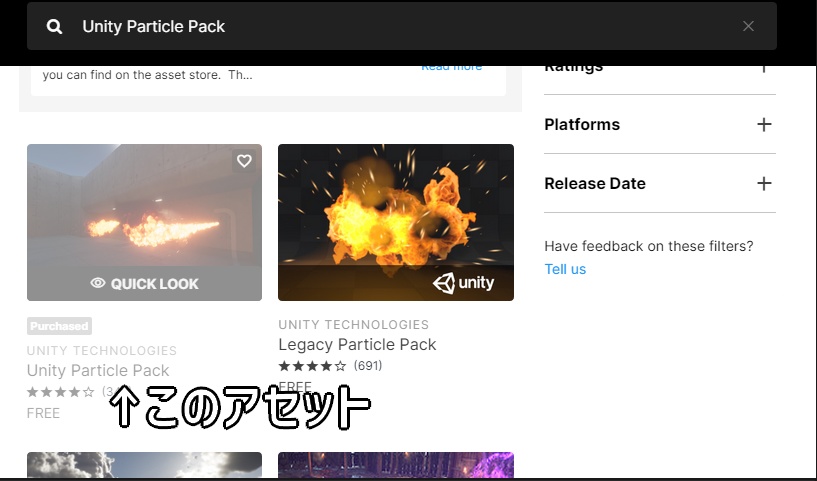Click the Platforms filter heading

click(x=582, y=125)
